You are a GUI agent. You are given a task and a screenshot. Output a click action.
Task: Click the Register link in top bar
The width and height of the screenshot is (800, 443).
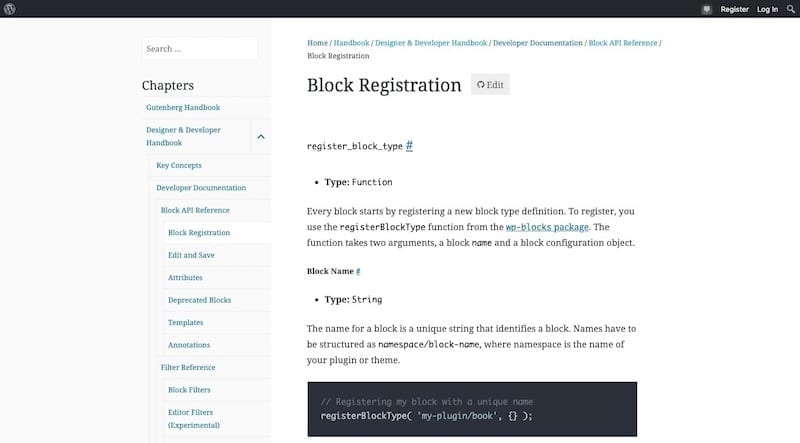coord(734,9)
